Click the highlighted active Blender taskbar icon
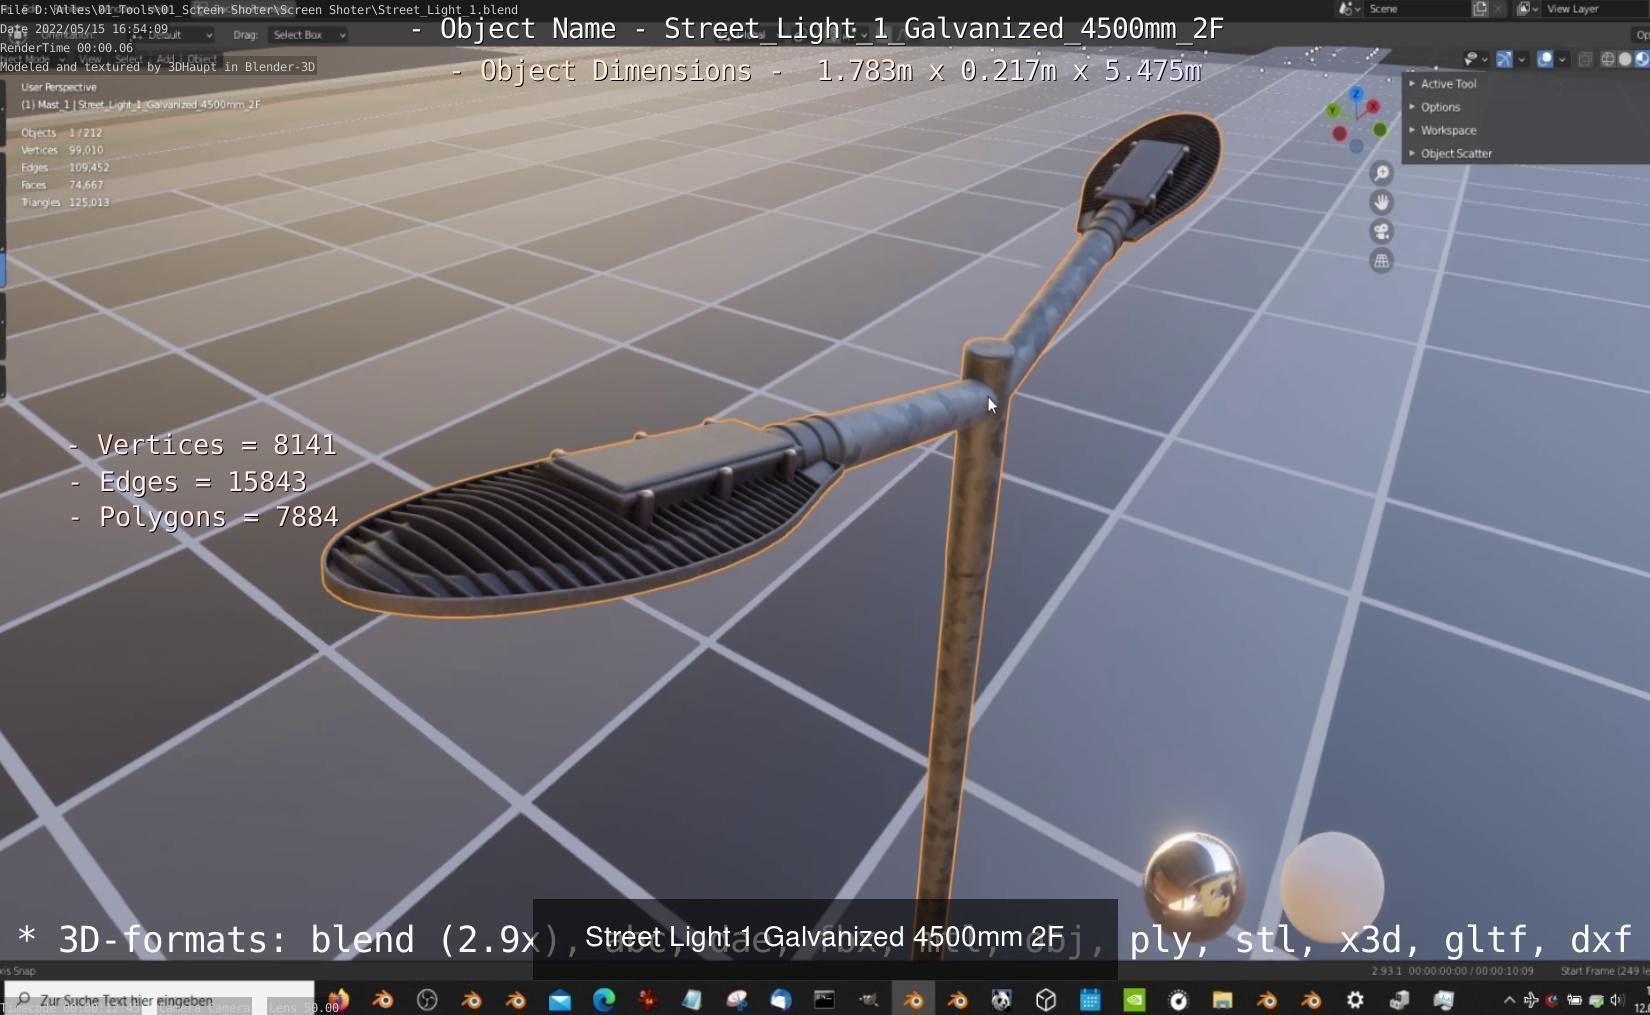1650x1015 pixels. tap(914, 1000)
